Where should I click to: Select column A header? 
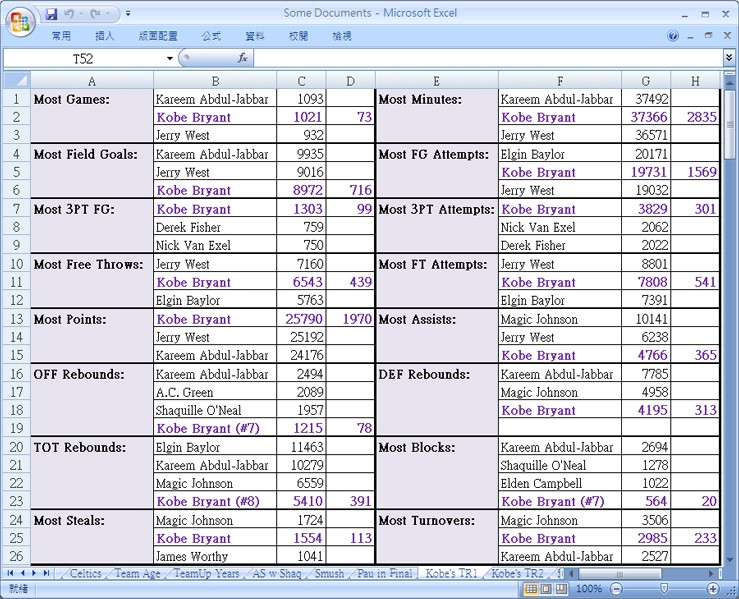[x=92, y=81]
